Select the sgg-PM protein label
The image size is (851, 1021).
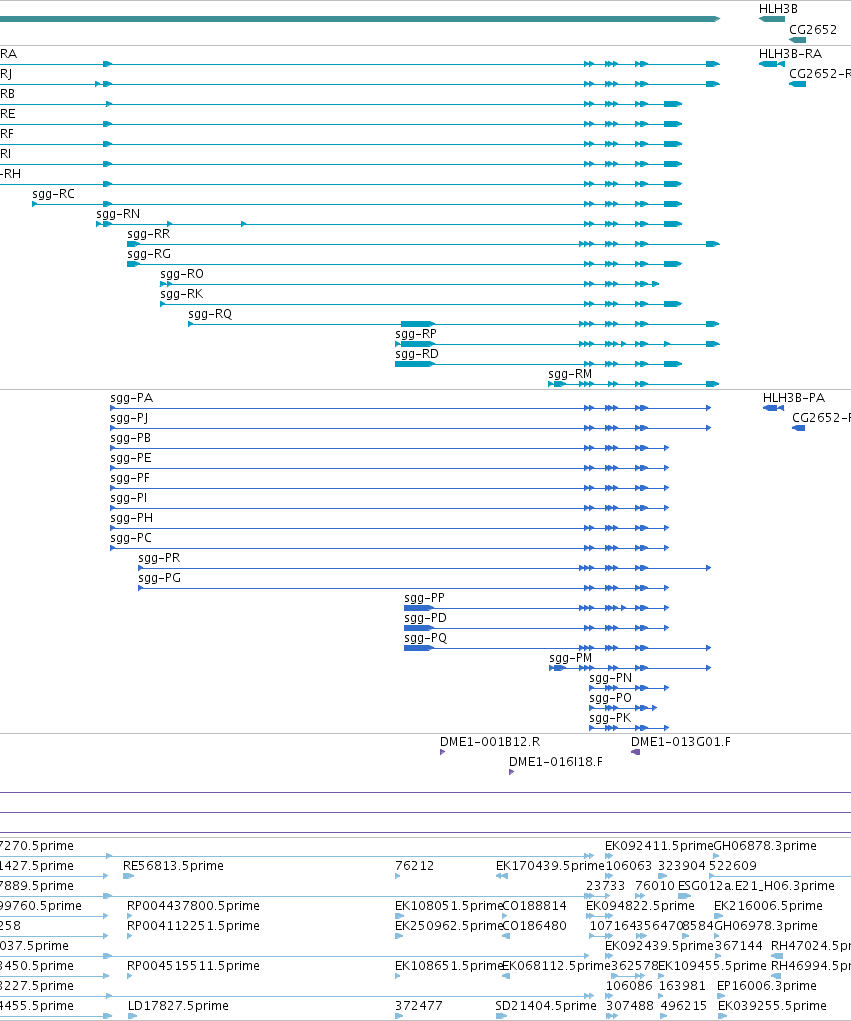pyautogui.click(x=571, y=658)
